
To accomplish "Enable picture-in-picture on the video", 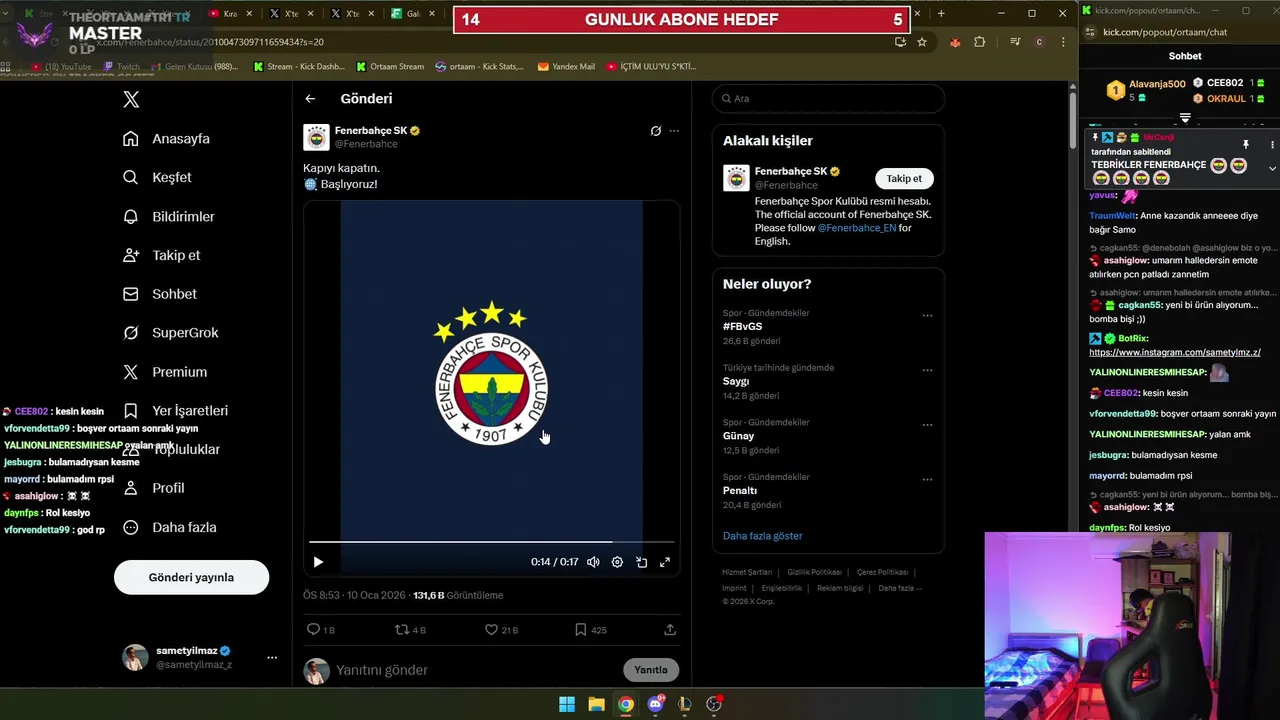I will tap(641, 562).
